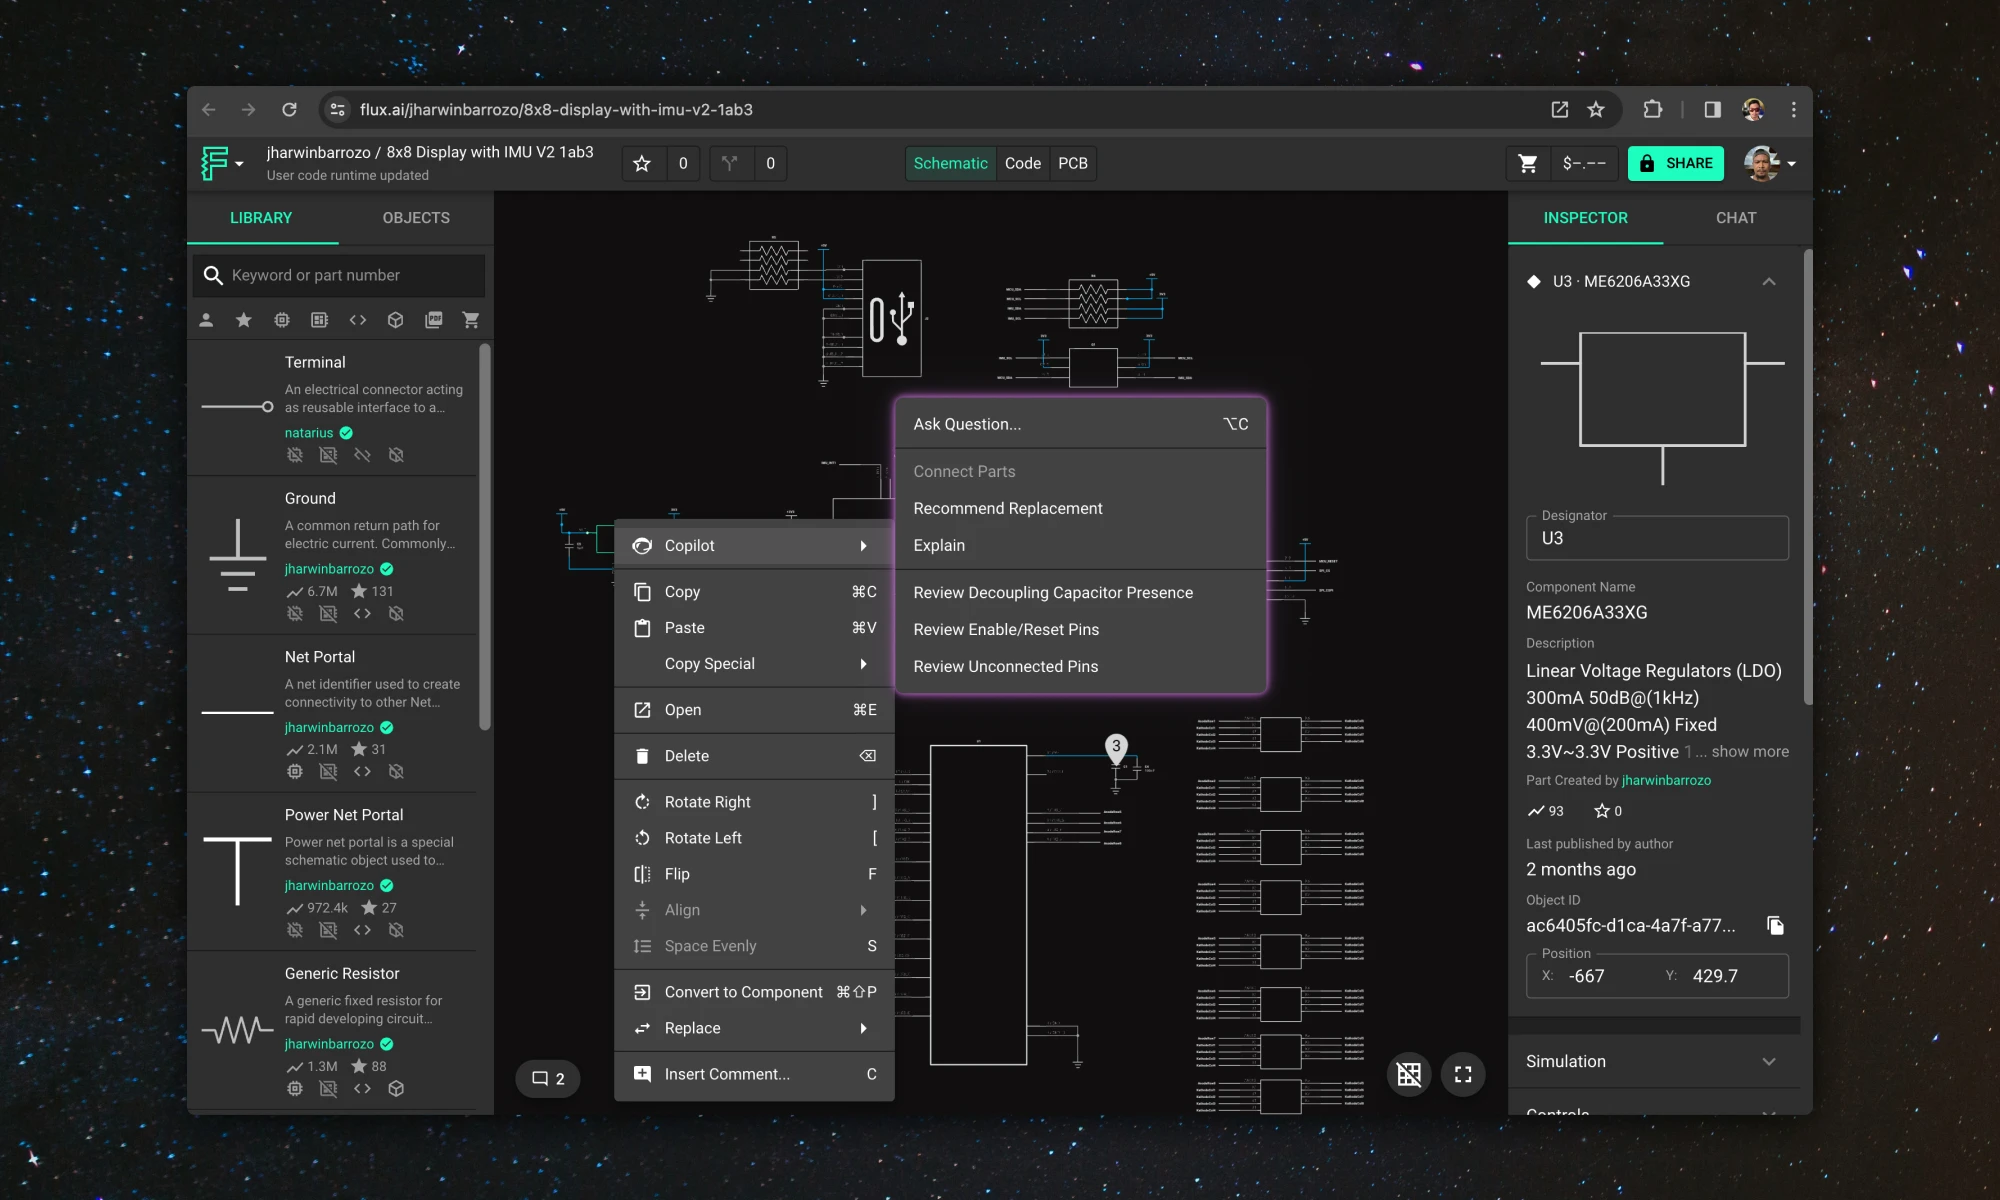
Task: Filter library by 3D model cube icon
Action: pyautogui.click(x=396, y=320)
